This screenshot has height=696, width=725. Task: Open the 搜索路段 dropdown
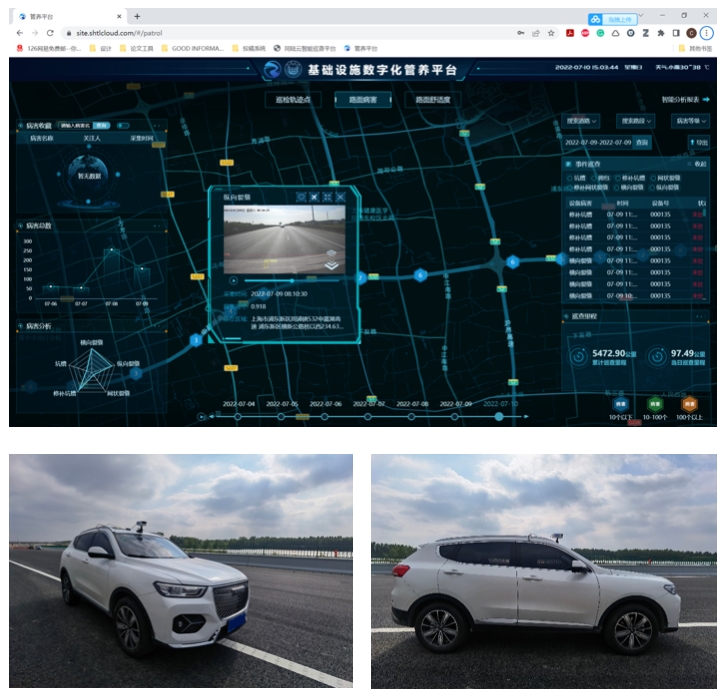tap(636, 121)
